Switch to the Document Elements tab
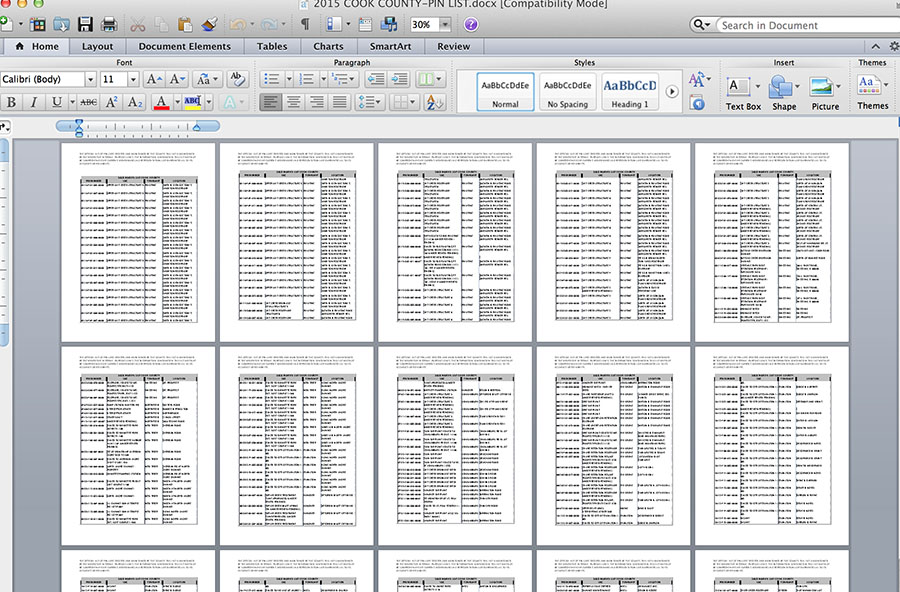Screen dimensions: 900x592 pos(184,46)
